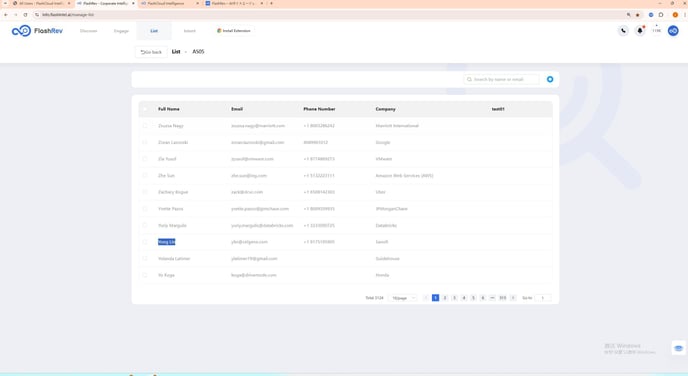This screenshot has height=376, width=688.
Task: Click the browser forward arrow
Action: 15,14
